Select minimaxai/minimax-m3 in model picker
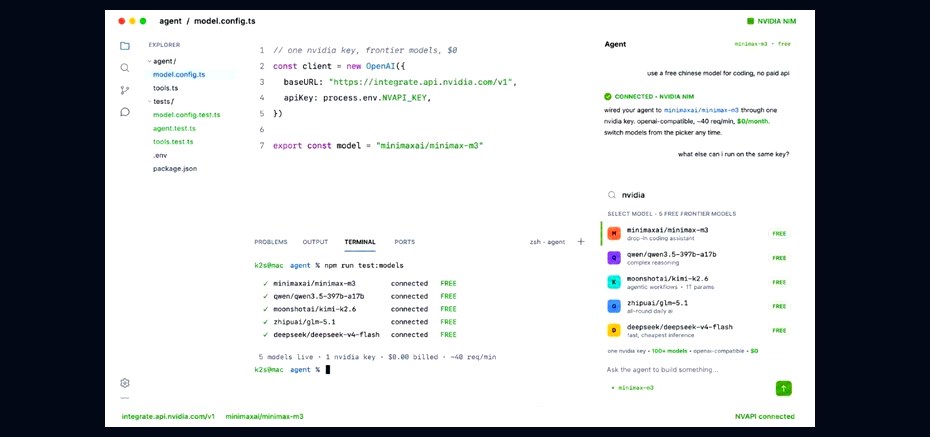The height and width of the screenshot is (437, 930). coord(697,234)
